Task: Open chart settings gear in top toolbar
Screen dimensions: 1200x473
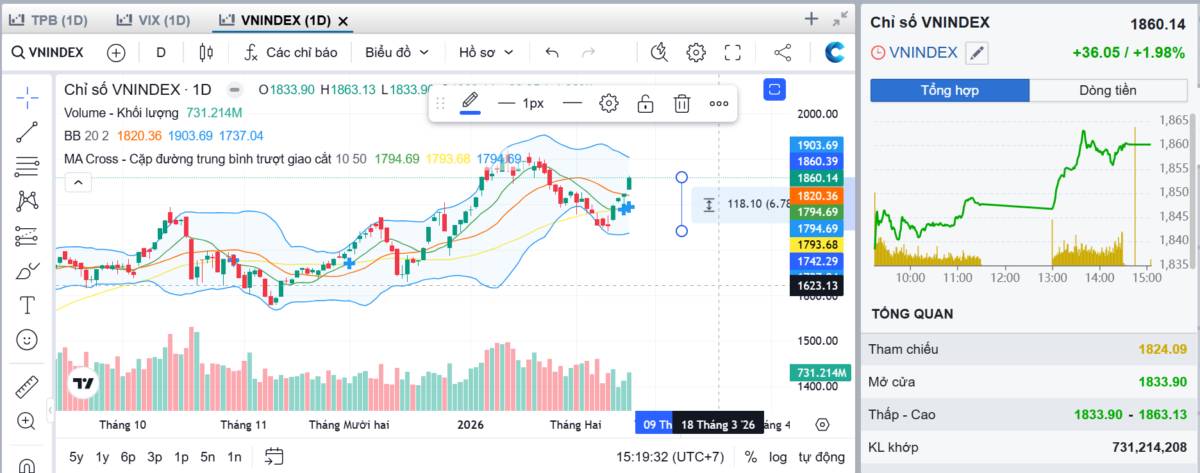Action: point(696,52)
